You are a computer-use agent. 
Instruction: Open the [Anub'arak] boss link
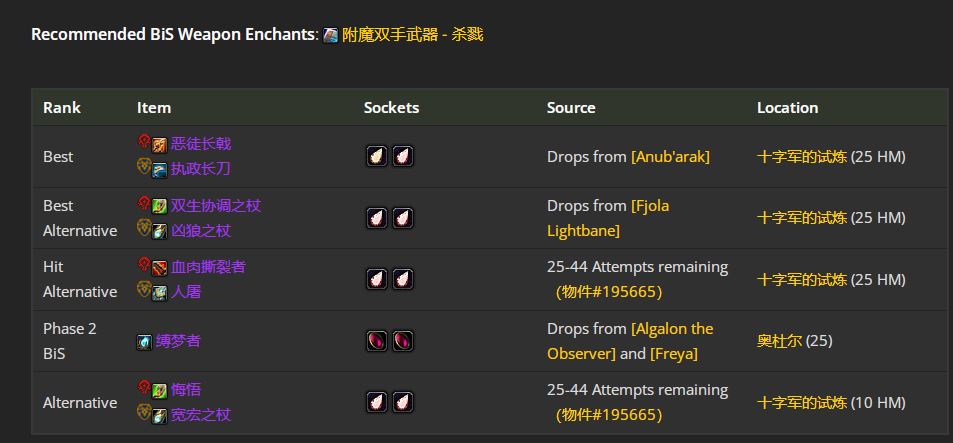(670, 157)
